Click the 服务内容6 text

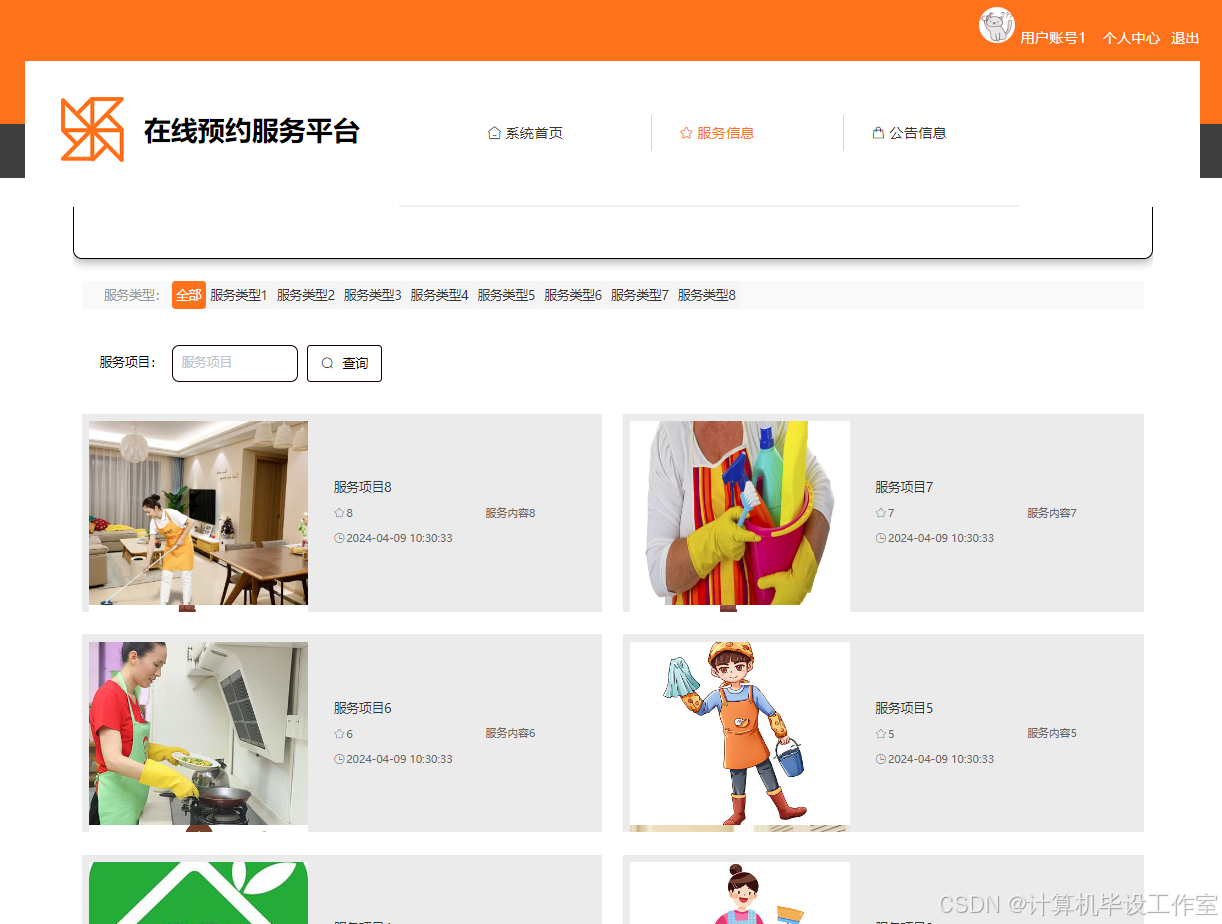pos(510,733)
